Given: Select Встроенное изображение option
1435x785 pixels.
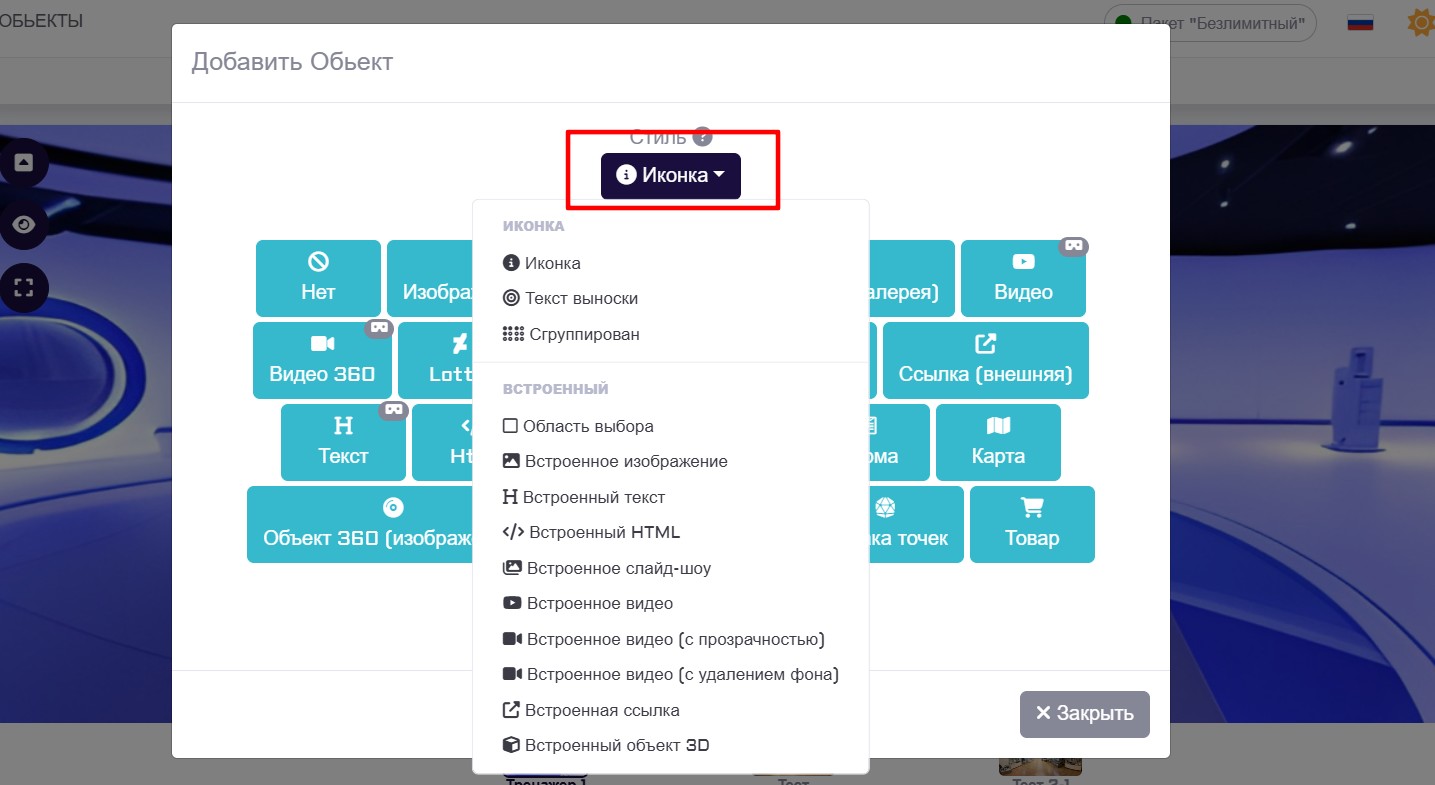Looking at the screenshot, I should (x=615, y=461).
